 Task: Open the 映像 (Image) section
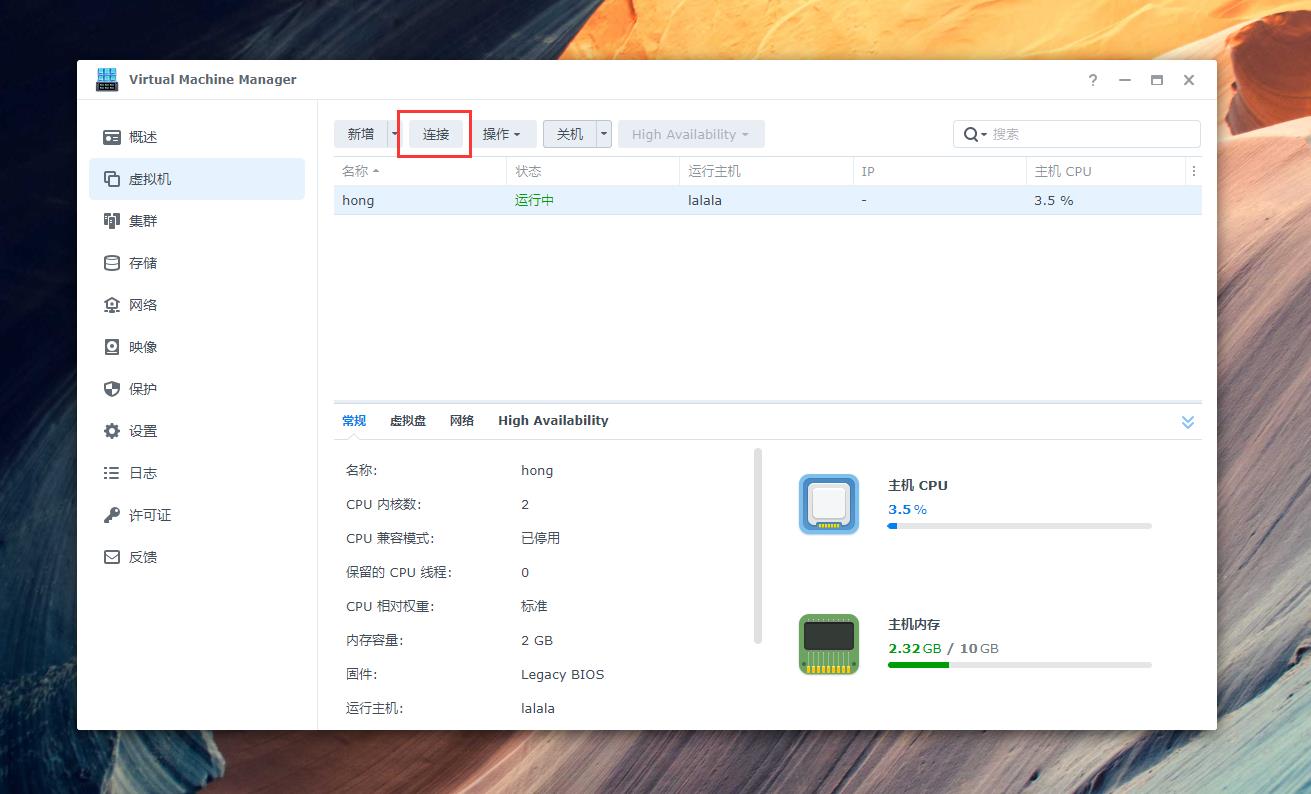(x=143, y=346)
